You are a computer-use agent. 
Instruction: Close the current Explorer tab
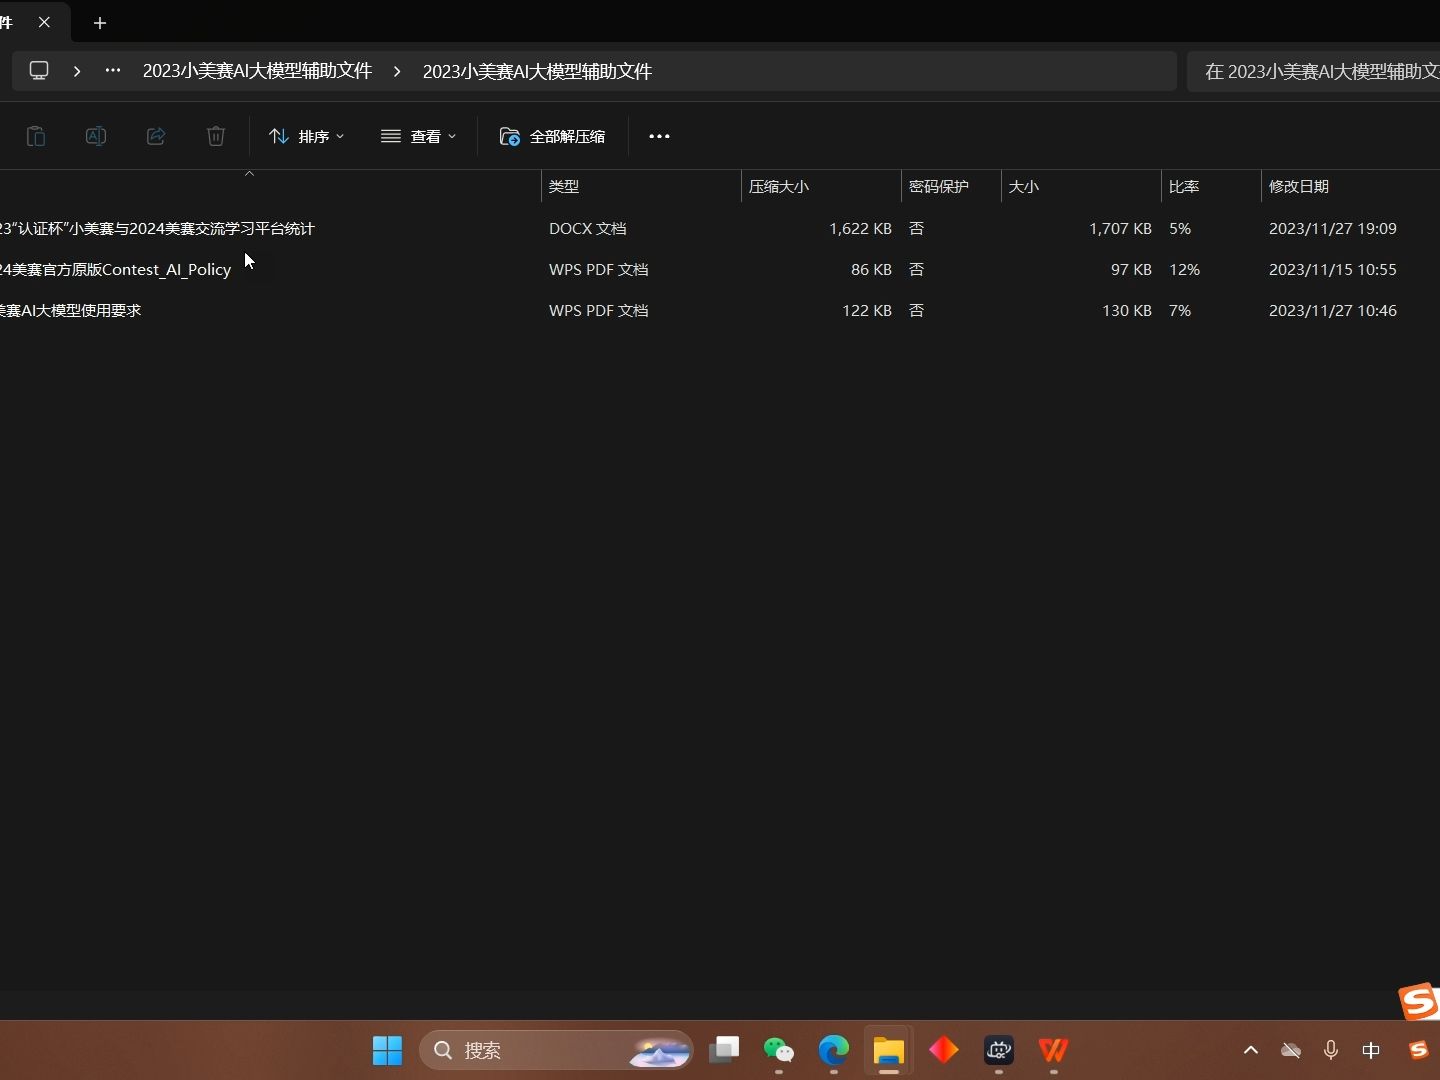(x=44, y=22)
